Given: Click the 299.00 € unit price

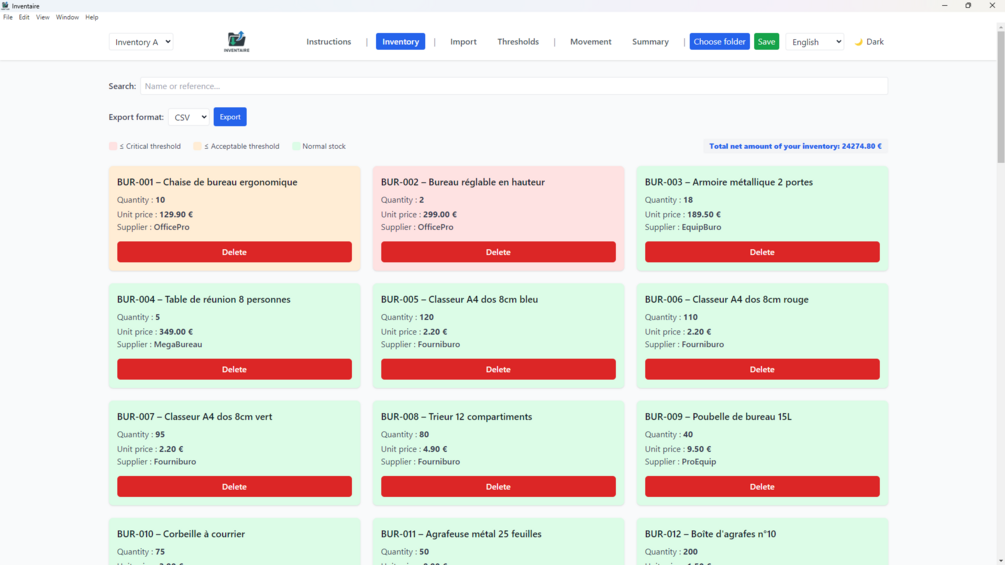Looking at the screenshot, I should [x=440, y=215].
